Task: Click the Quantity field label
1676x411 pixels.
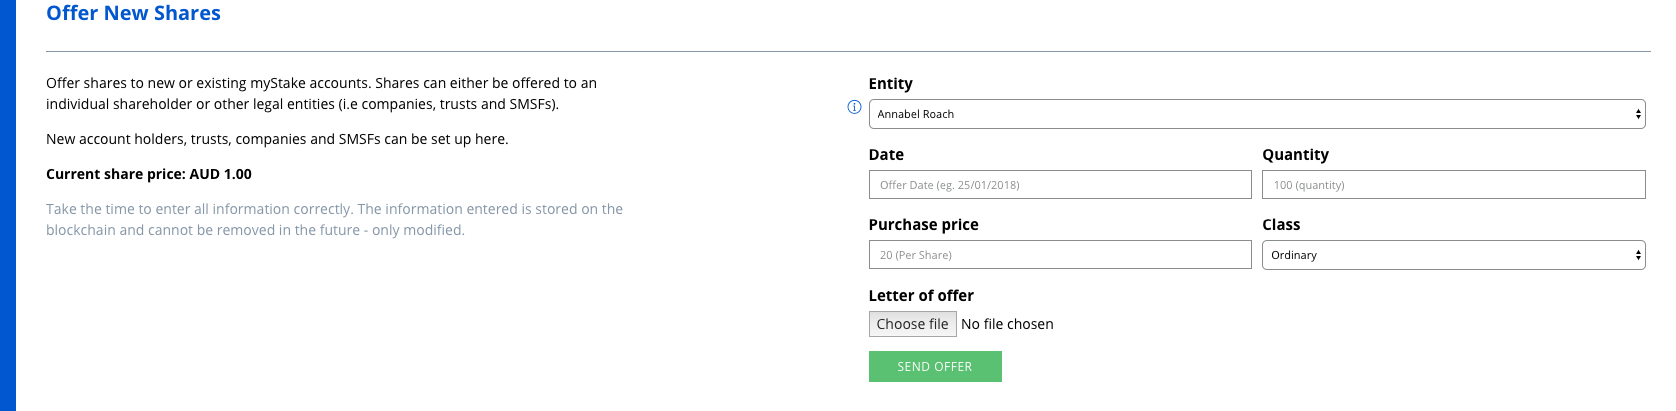Action: point(1295,155)
